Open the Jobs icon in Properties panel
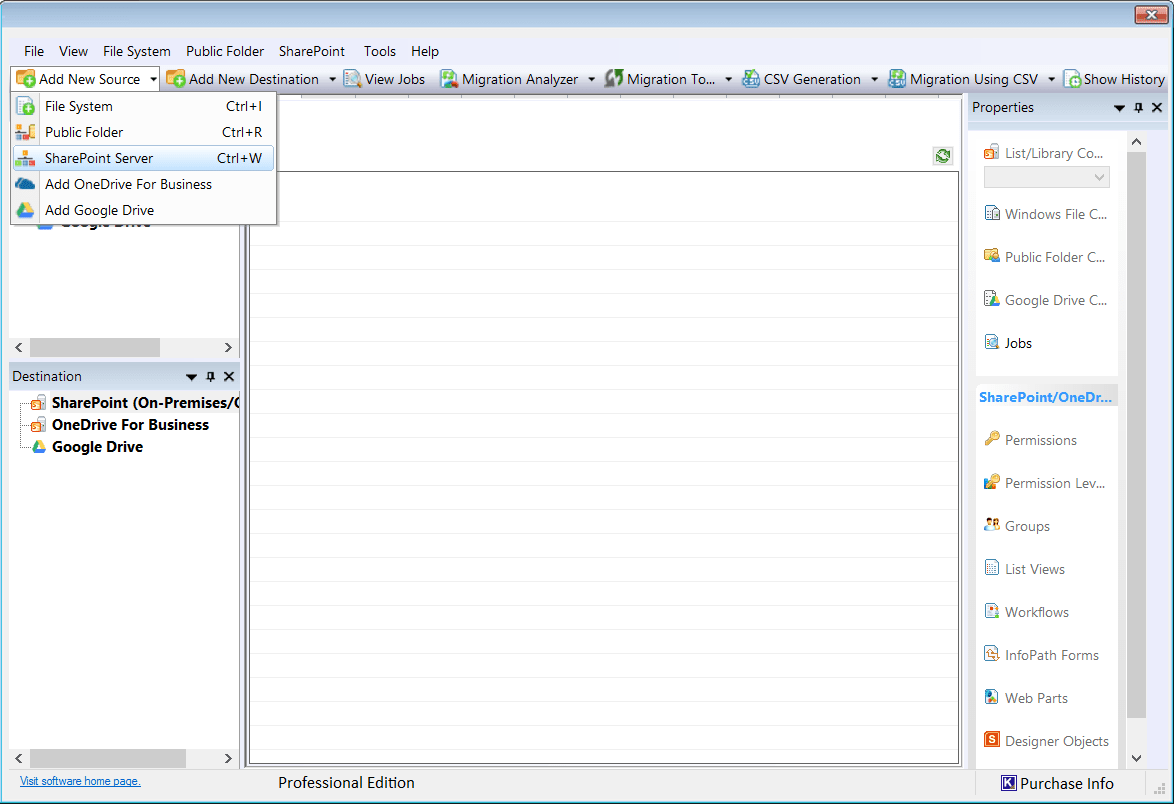The height and width of the screenshot is (804, 1174). [x=991, y=342]
